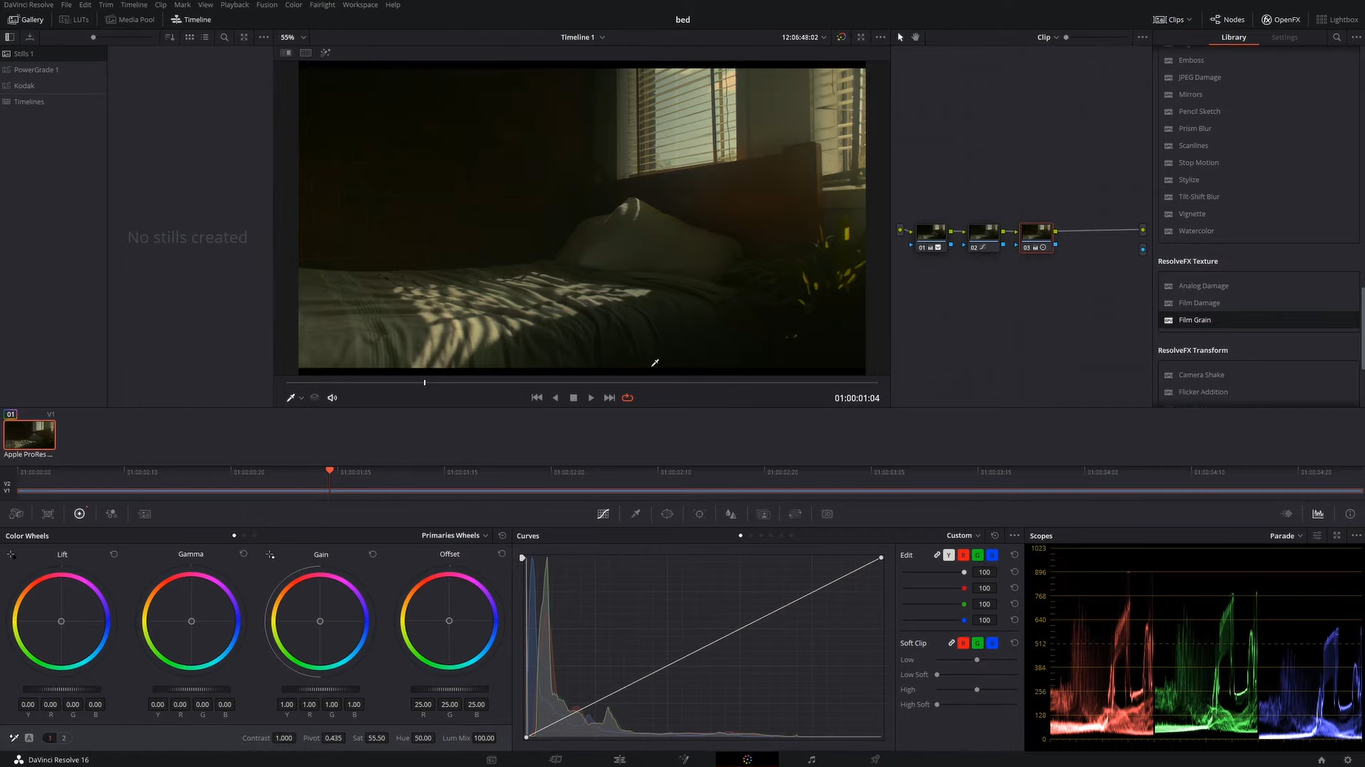The width and height of the screenshot is (1365, 767).
Task: Toggle the red channel in the curves editor
Action: tap(963, 554)
